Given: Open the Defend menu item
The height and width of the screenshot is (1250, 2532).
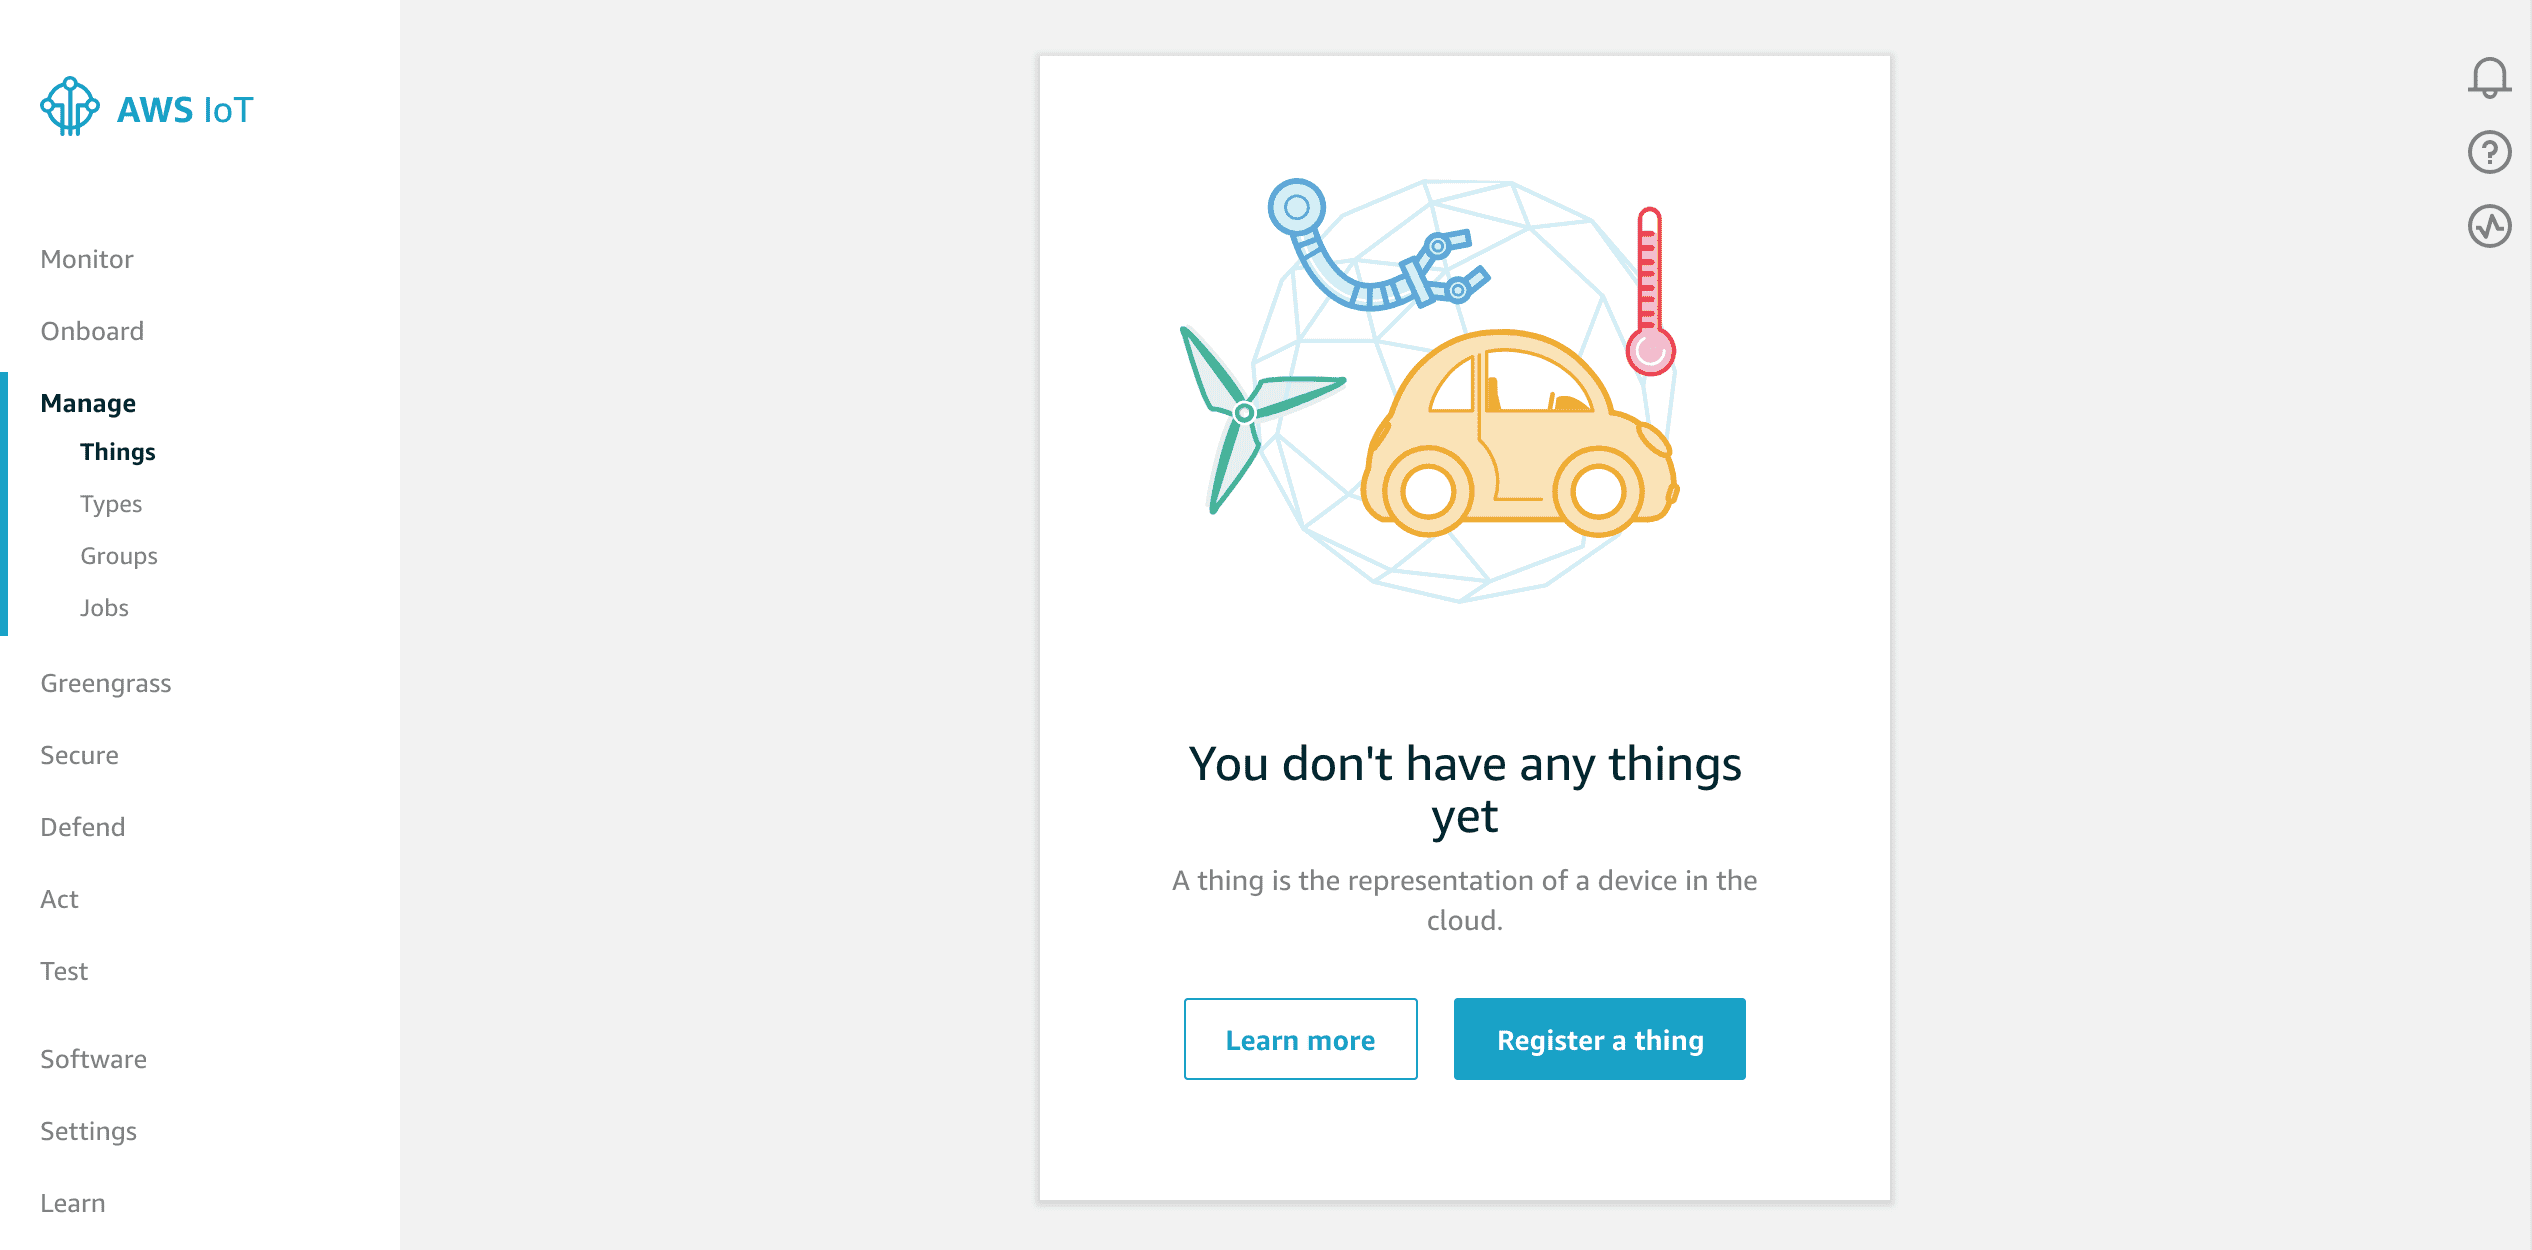Looking at the screenshot, I should (x=83, y=827).
